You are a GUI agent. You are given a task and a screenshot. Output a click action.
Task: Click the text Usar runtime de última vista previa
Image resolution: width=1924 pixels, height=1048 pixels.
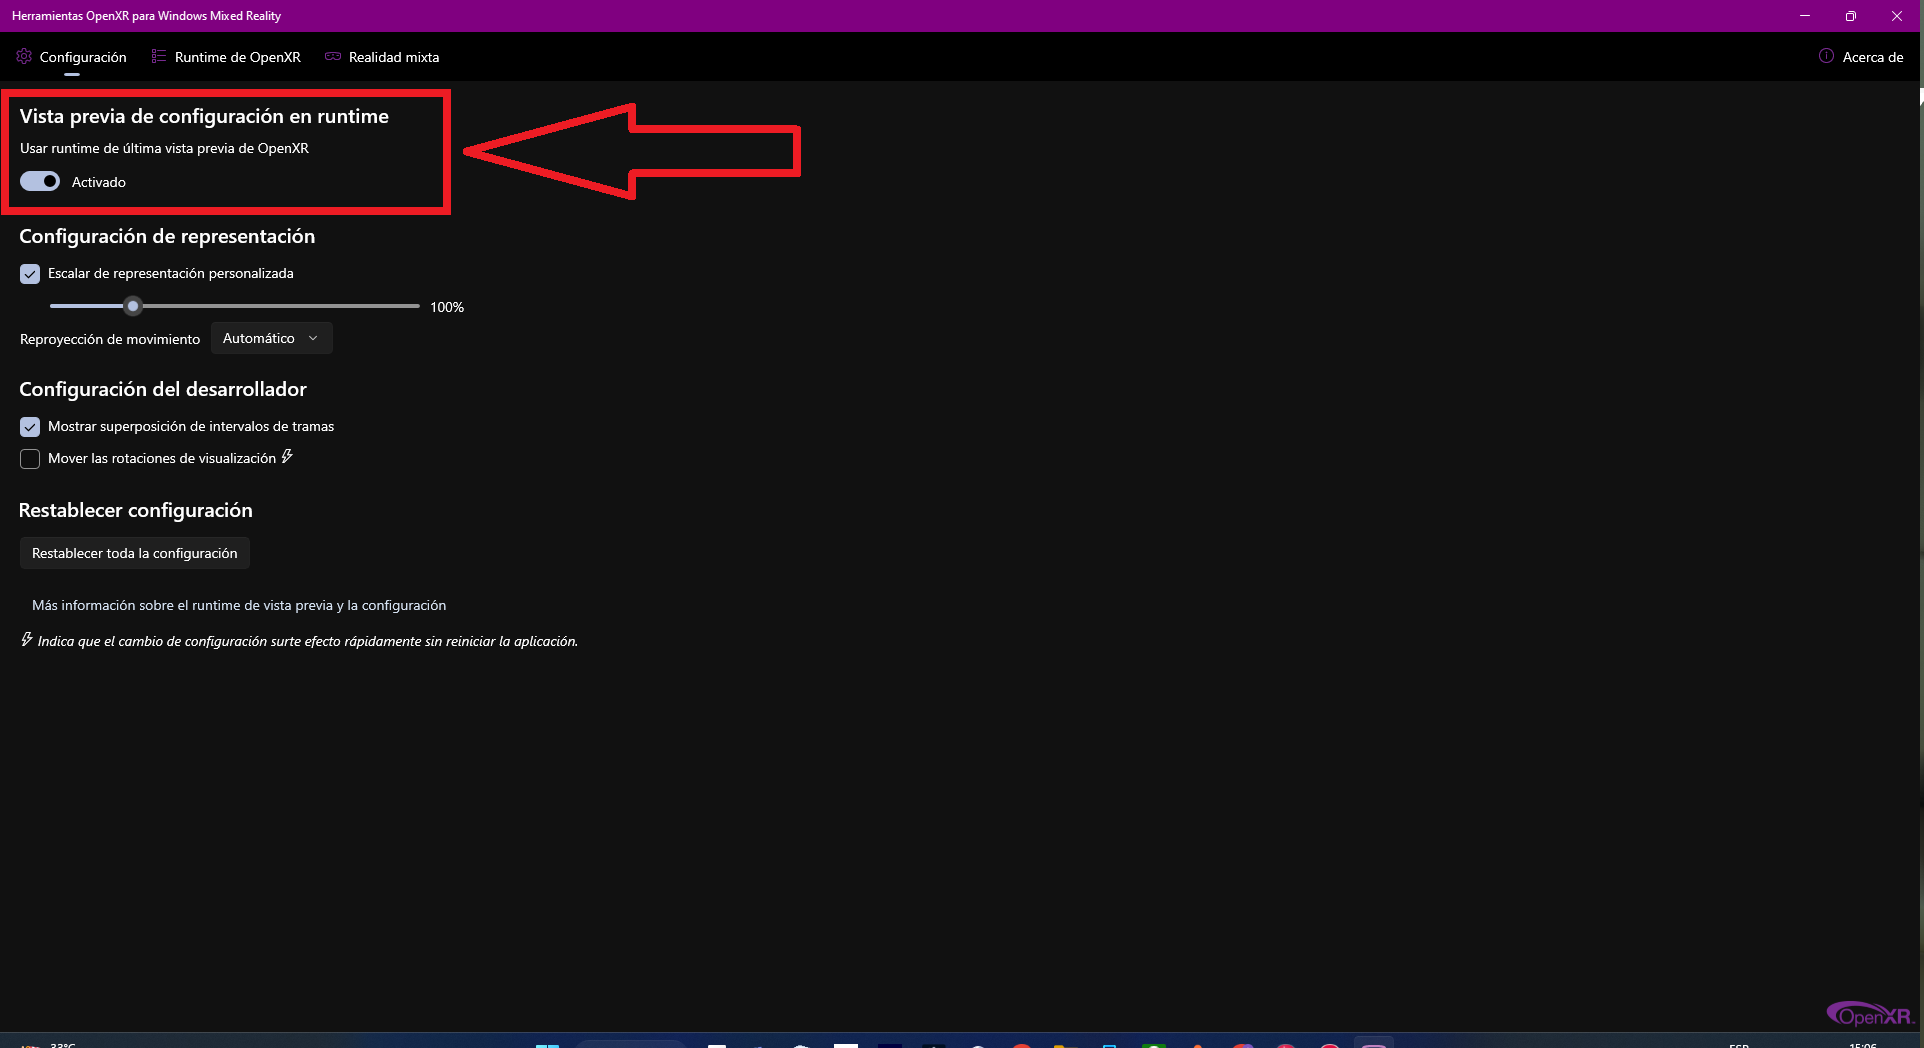(x=164, y=148)
